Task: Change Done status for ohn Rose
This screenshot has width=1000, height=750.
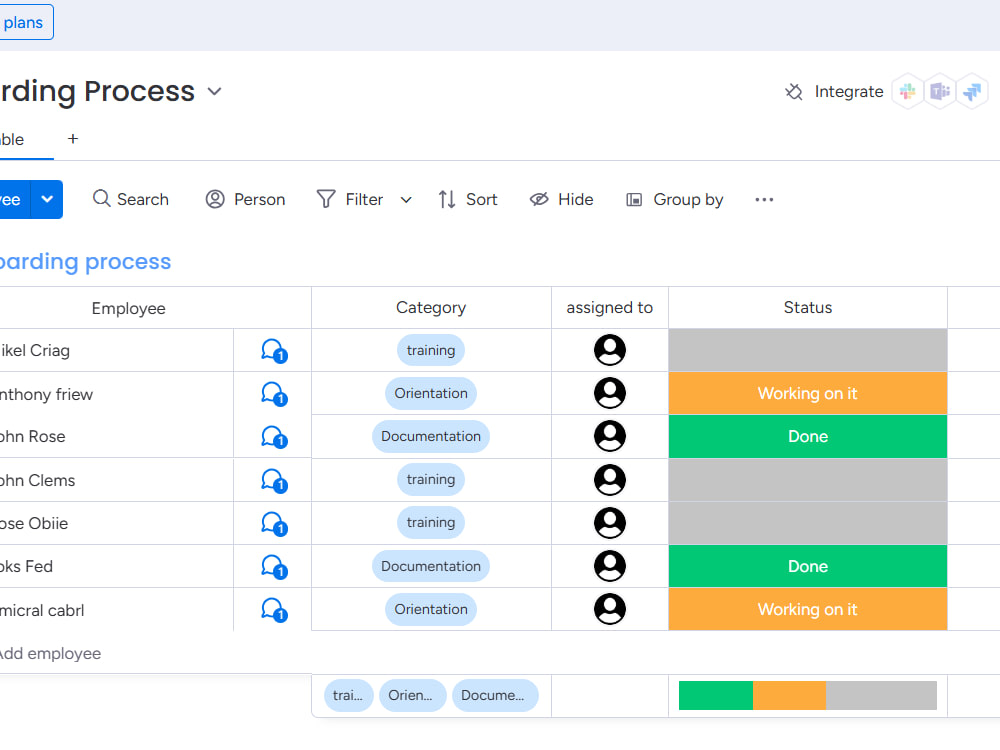Action: 807,437
